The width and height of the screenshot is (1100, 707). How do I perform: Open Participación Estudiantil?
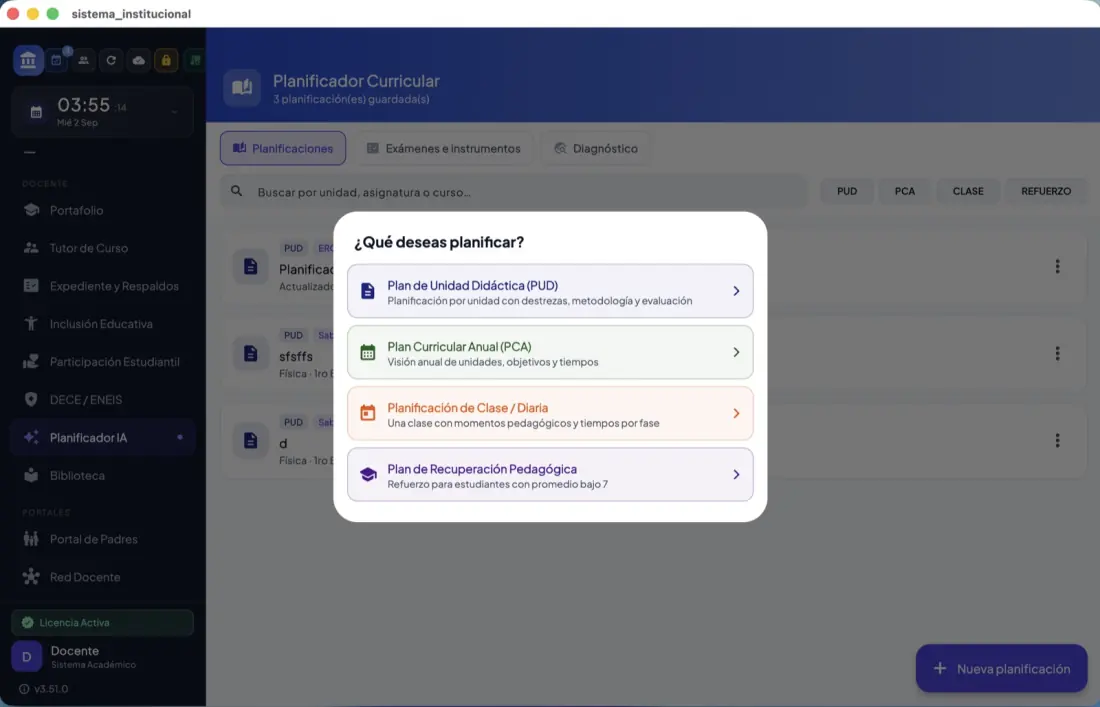point(102,362)
